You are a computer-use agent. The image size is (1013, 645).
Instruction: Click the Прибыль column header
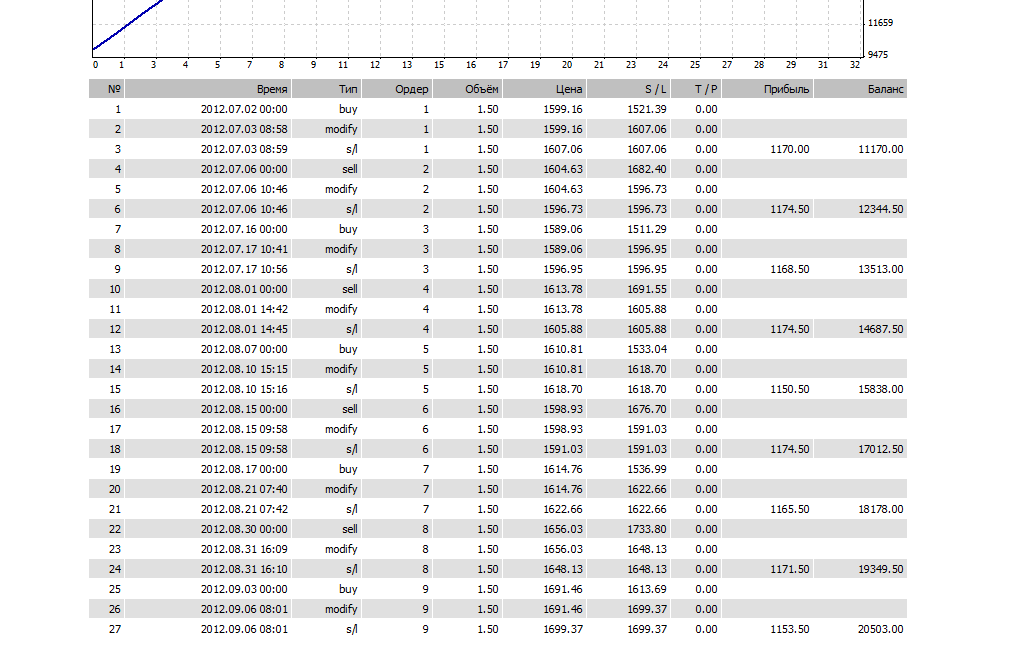[768, 89]
